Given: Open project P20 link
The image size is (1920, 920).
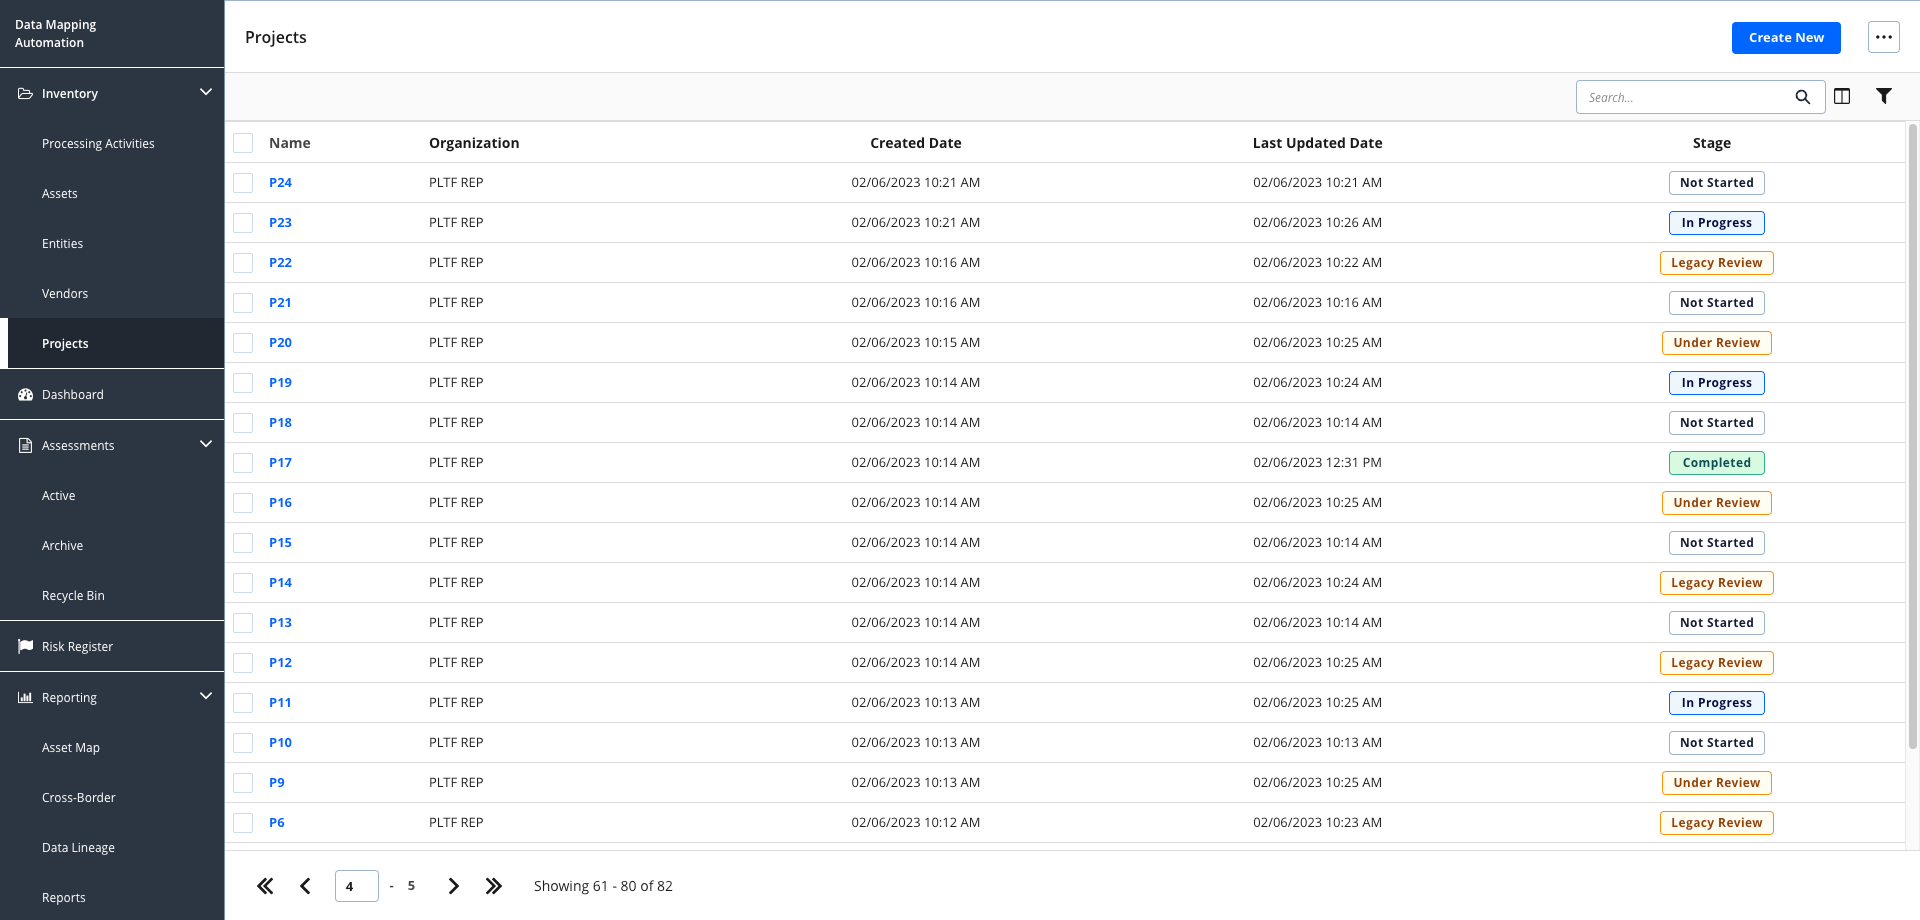Looking at the screenshot, I should point(280,343).
